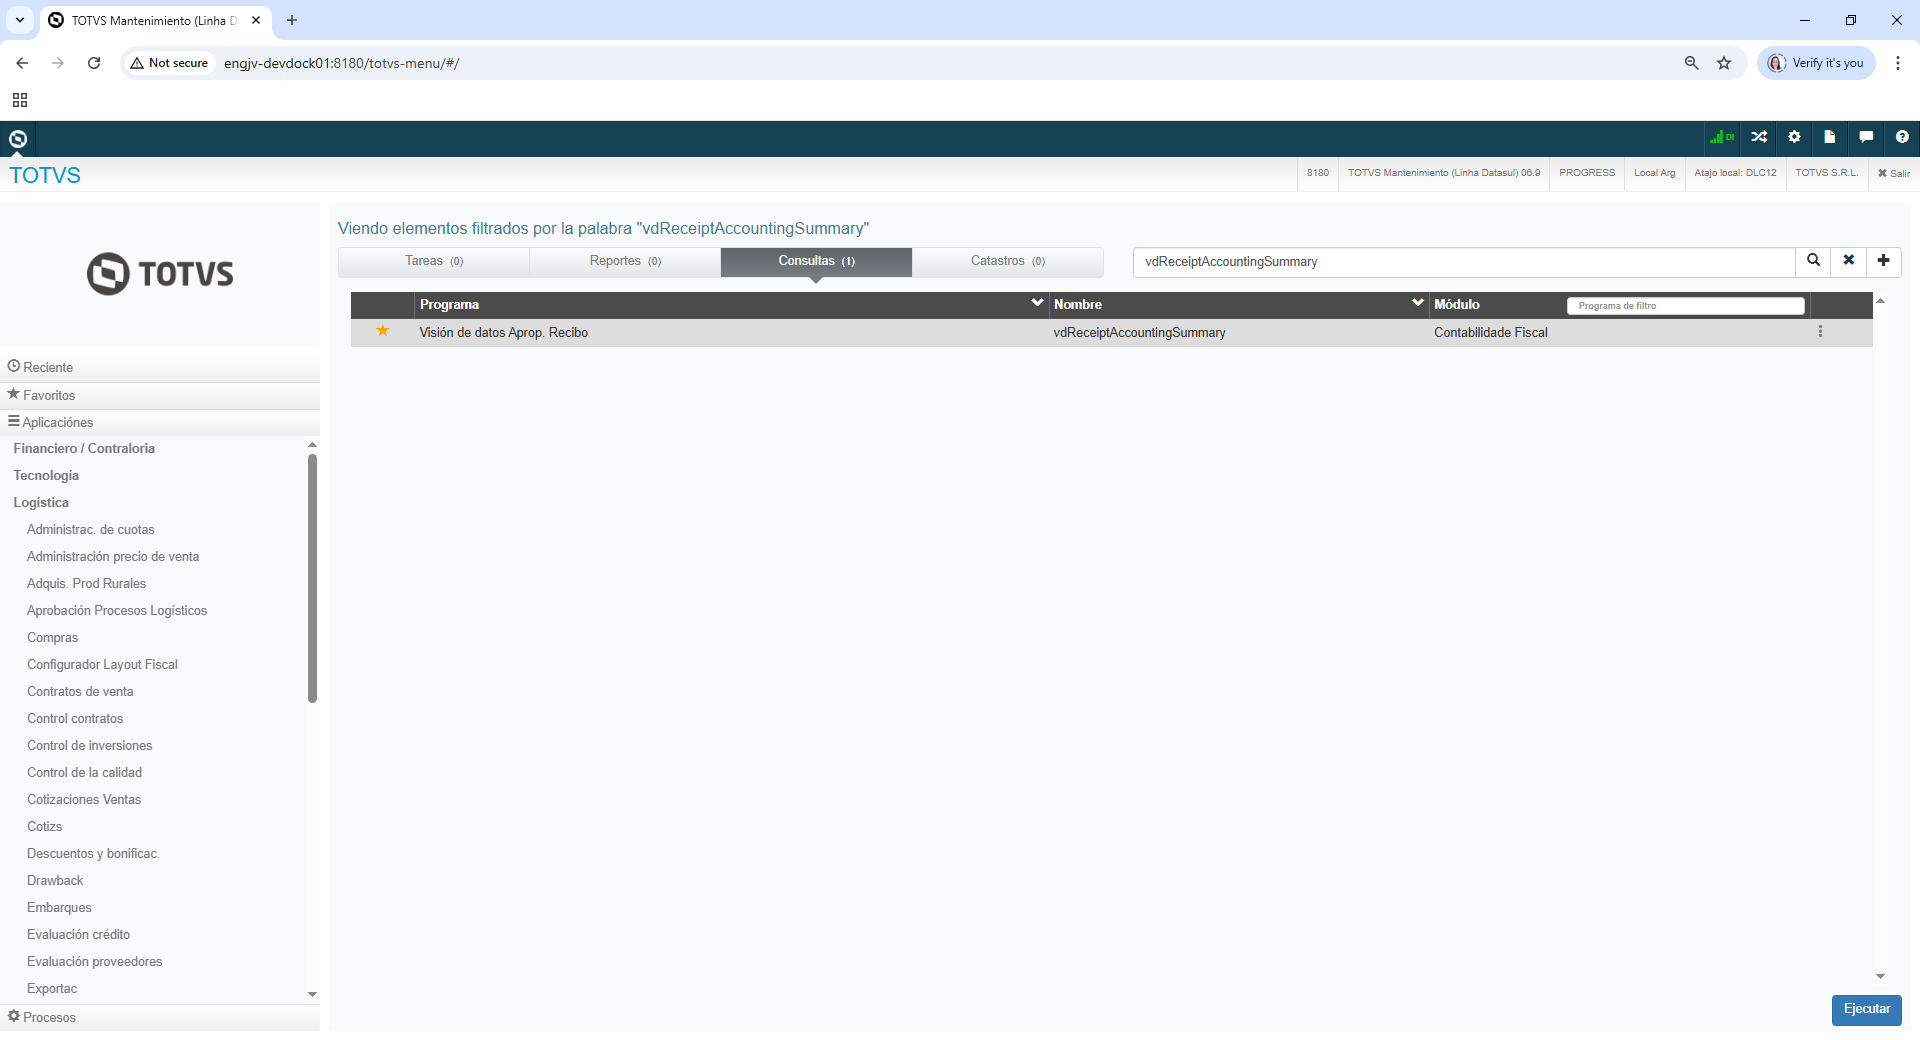Run search with the magnifying glass button
Image resolution: width=1920 pixels, height=1040 pixels.
point(1813,261)
